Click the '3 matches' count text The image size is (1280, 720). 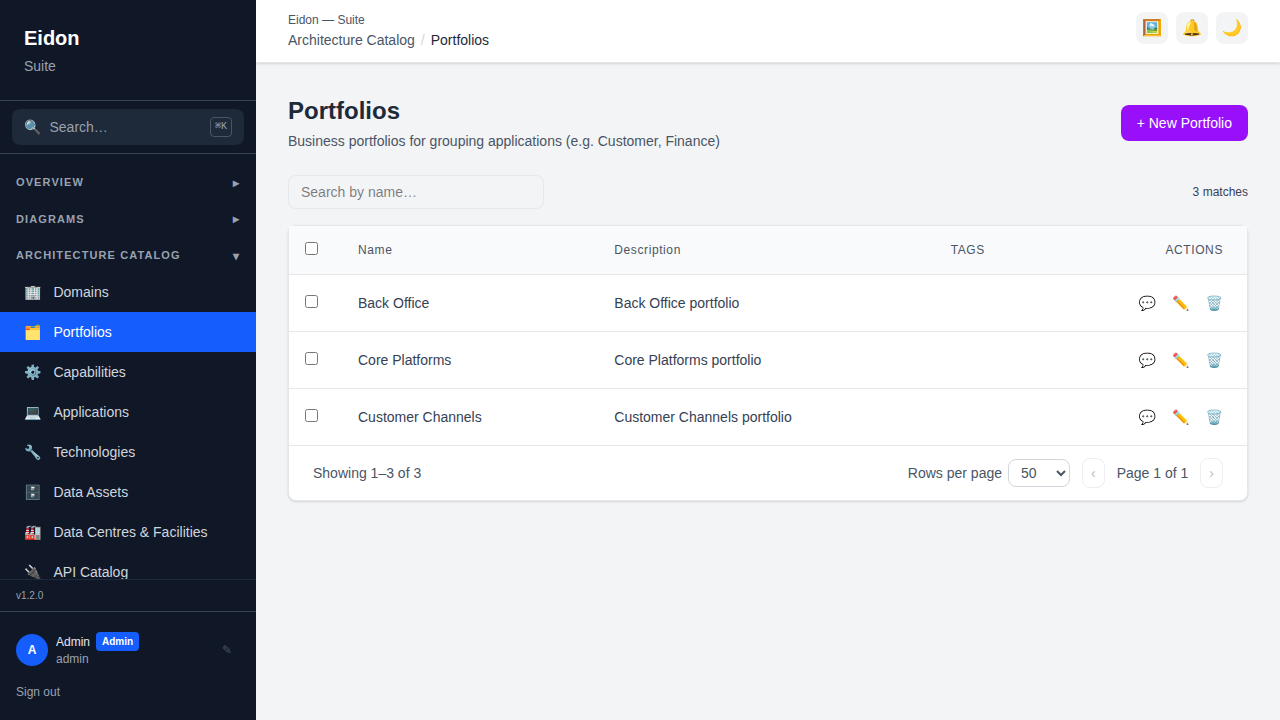[x=1220, y=192]
